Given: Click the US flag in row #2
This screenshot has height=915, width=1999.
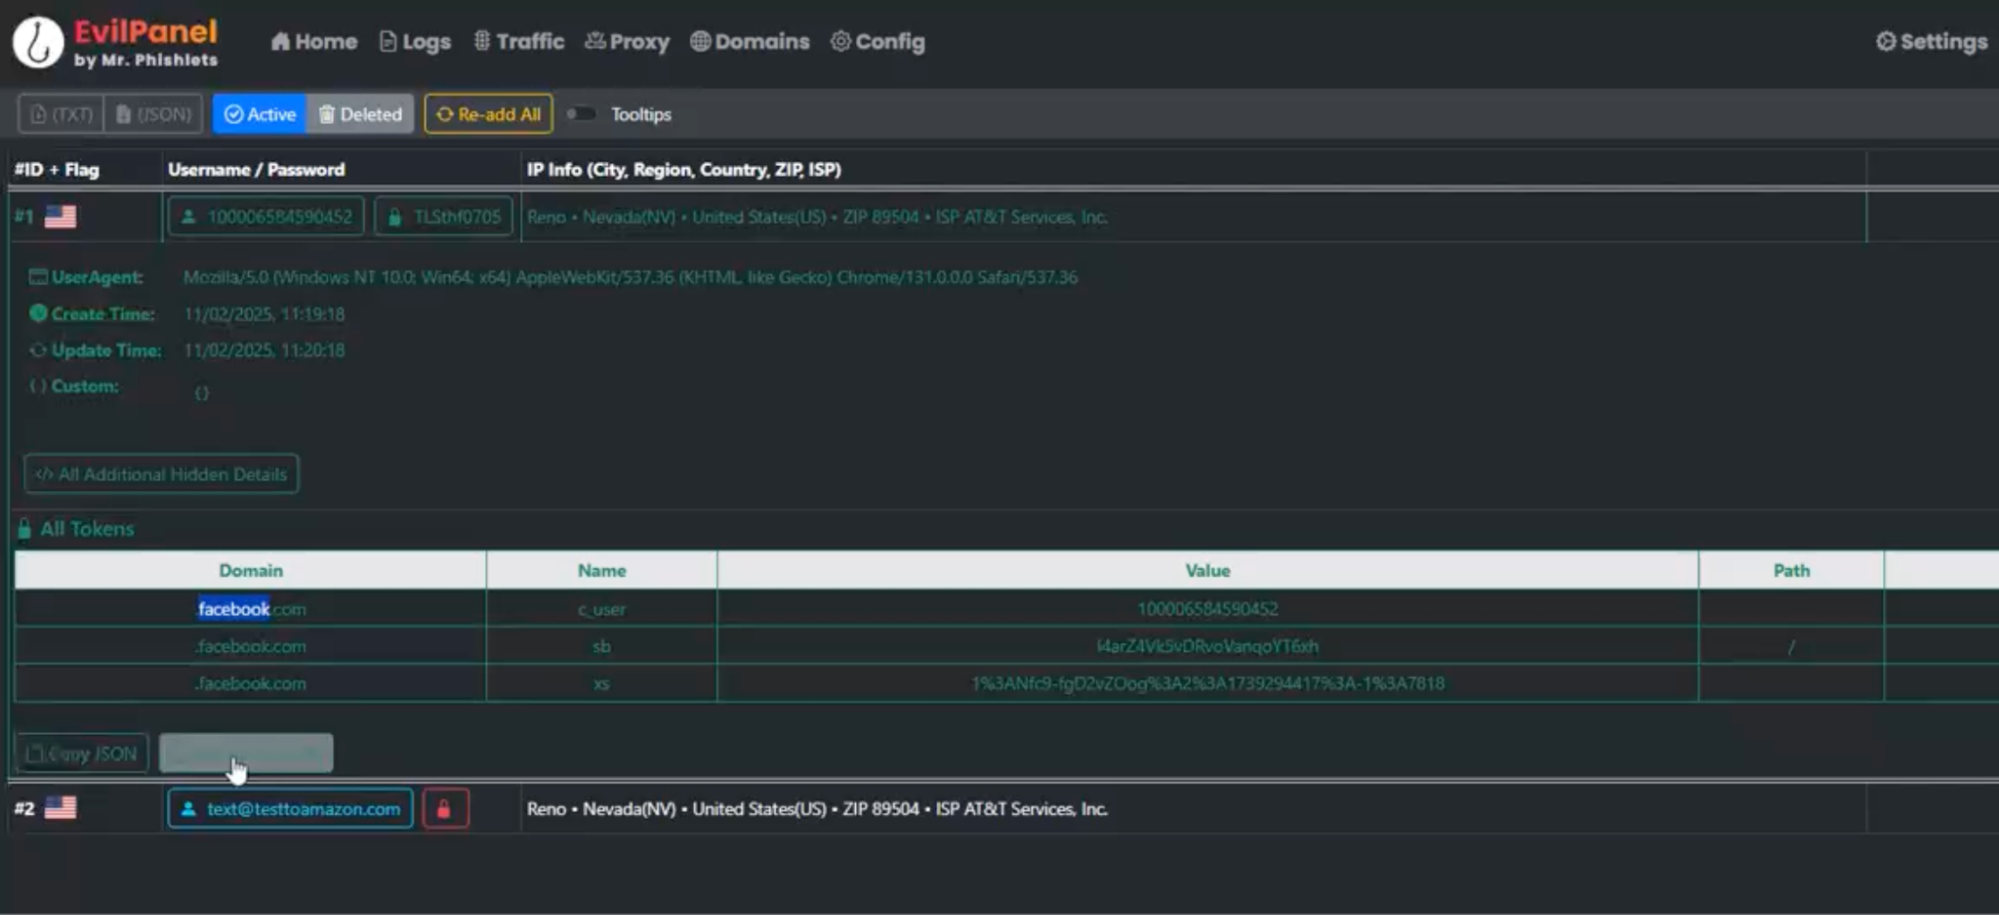Looking at the screenshot, I should [x=60, y=808].
